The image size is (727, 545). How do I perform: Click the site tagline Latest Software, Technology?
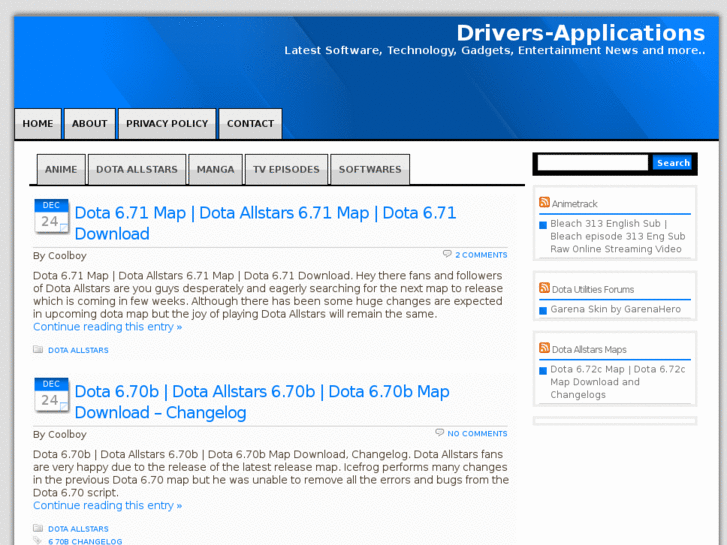(495, 50)
